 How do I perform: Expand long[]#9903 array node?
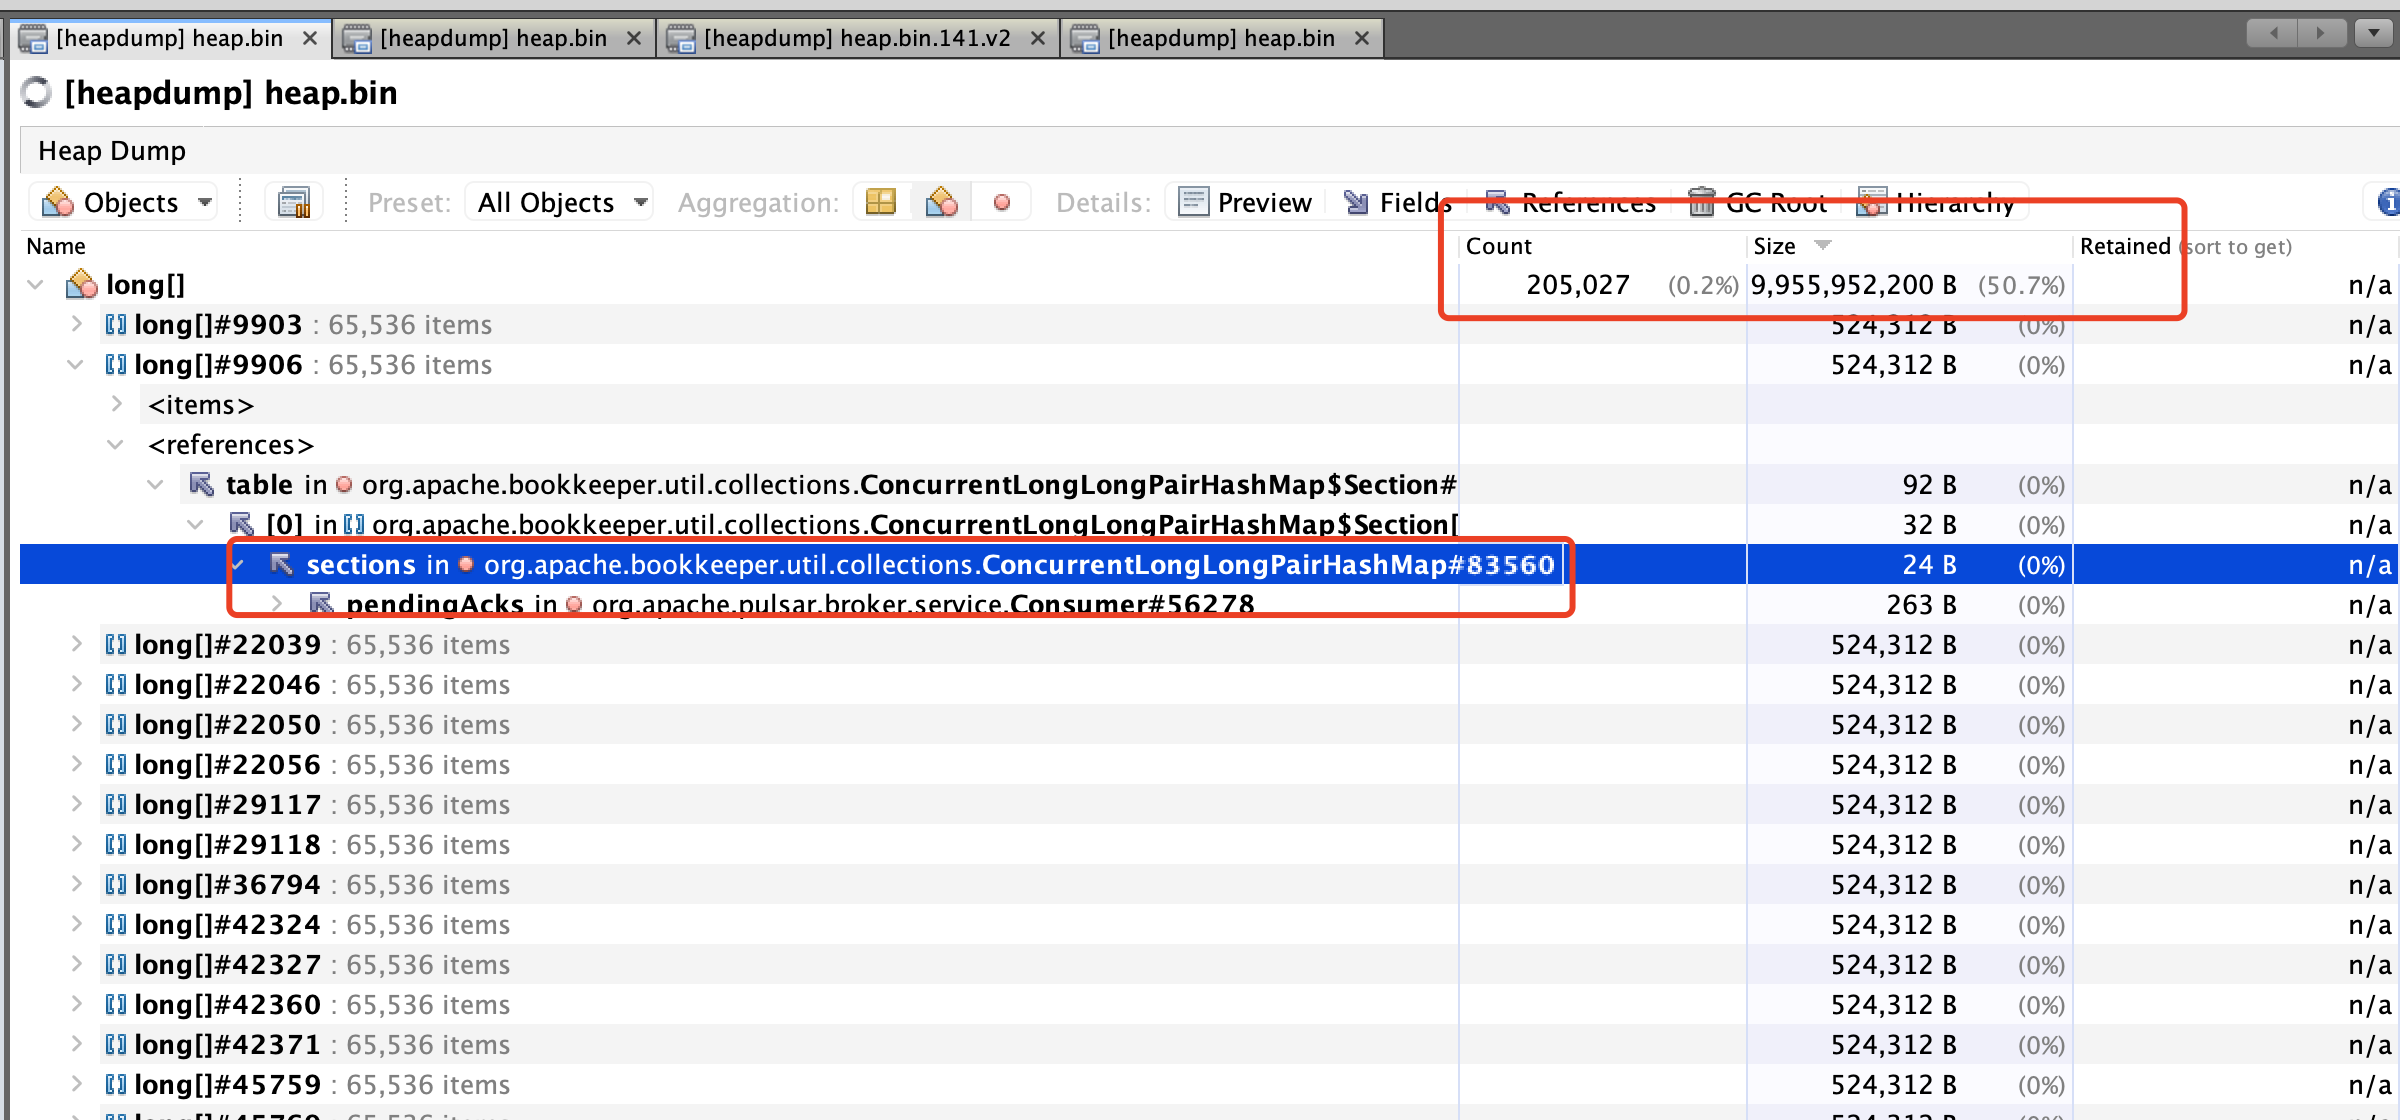pos(76,325)
